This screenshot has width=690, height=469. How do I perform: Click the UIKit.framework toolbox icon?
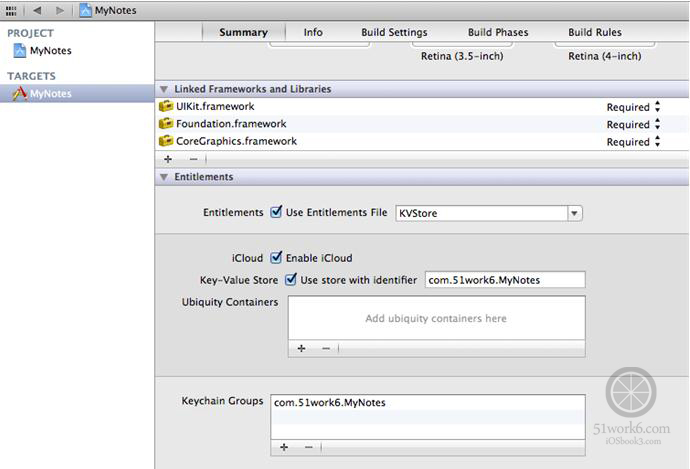pos(166,106)
